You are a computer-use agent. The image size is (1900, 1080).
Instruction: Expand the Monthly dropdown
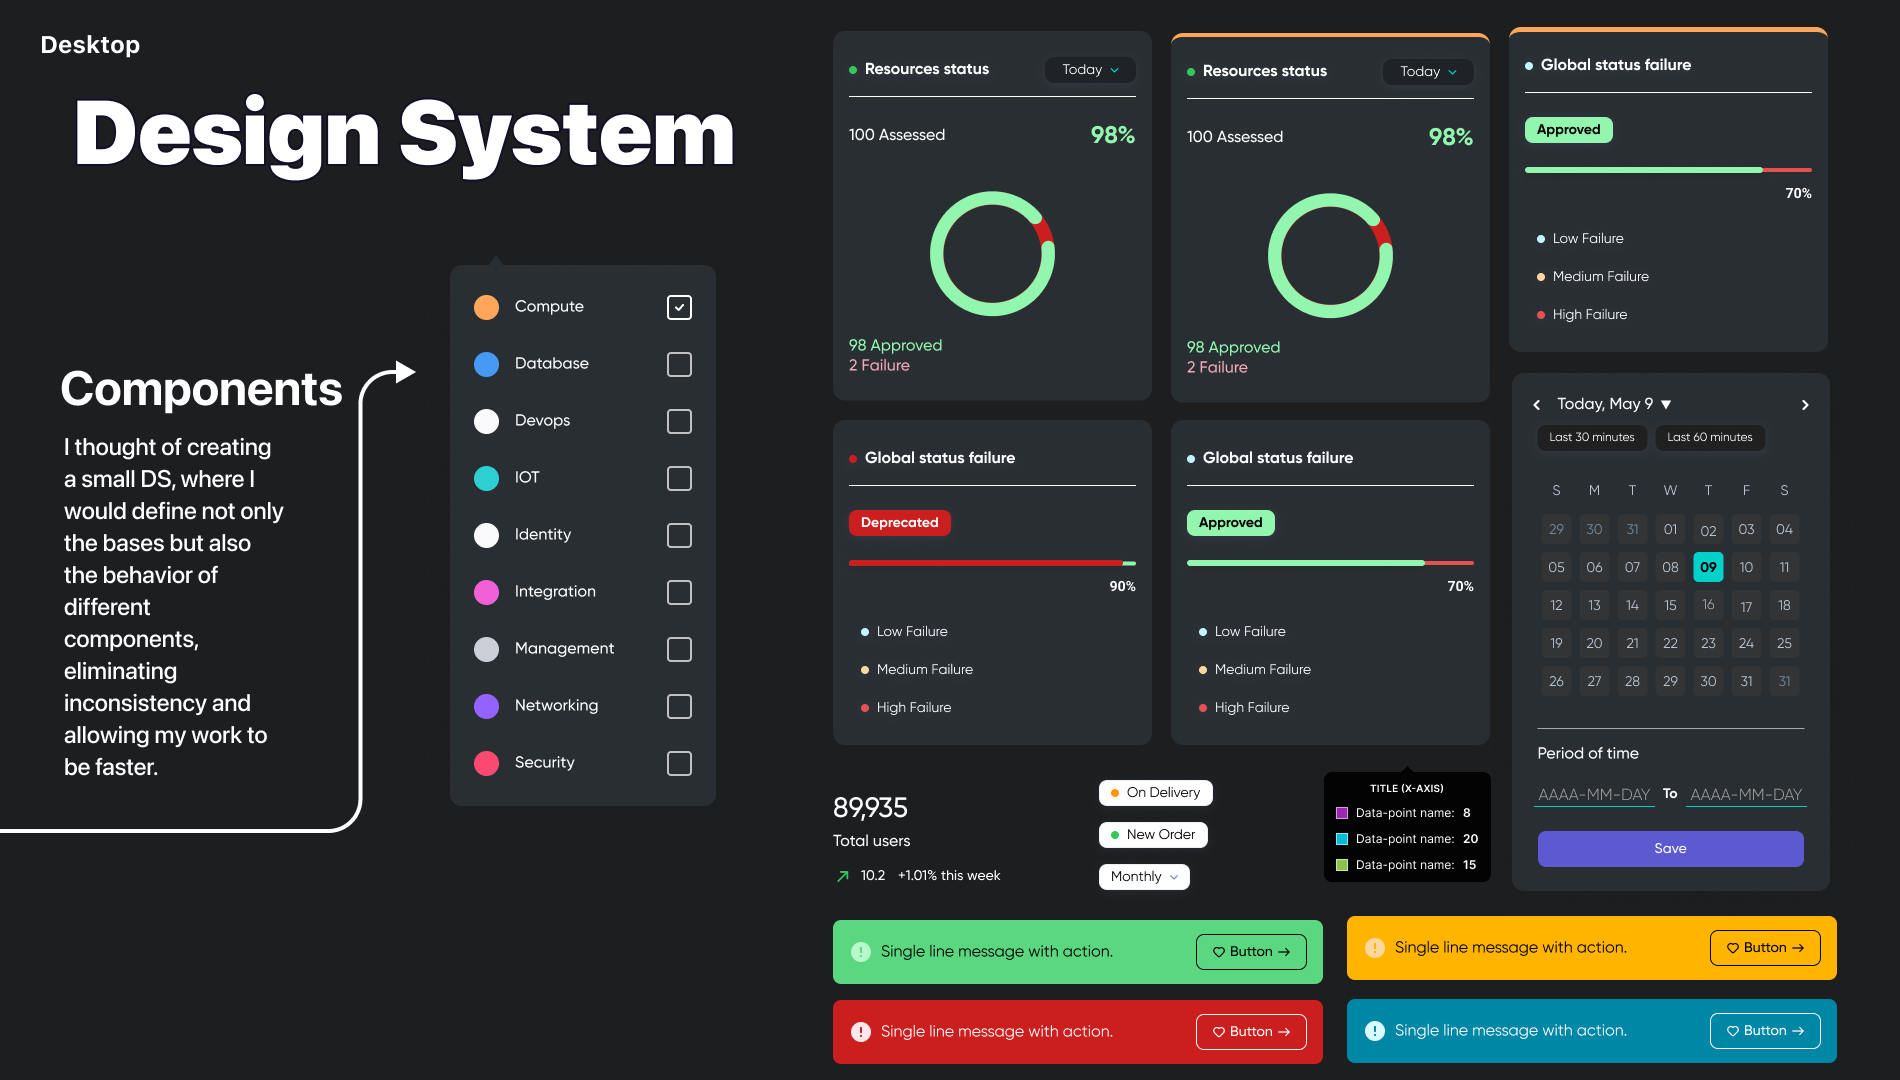[1144, 876]
